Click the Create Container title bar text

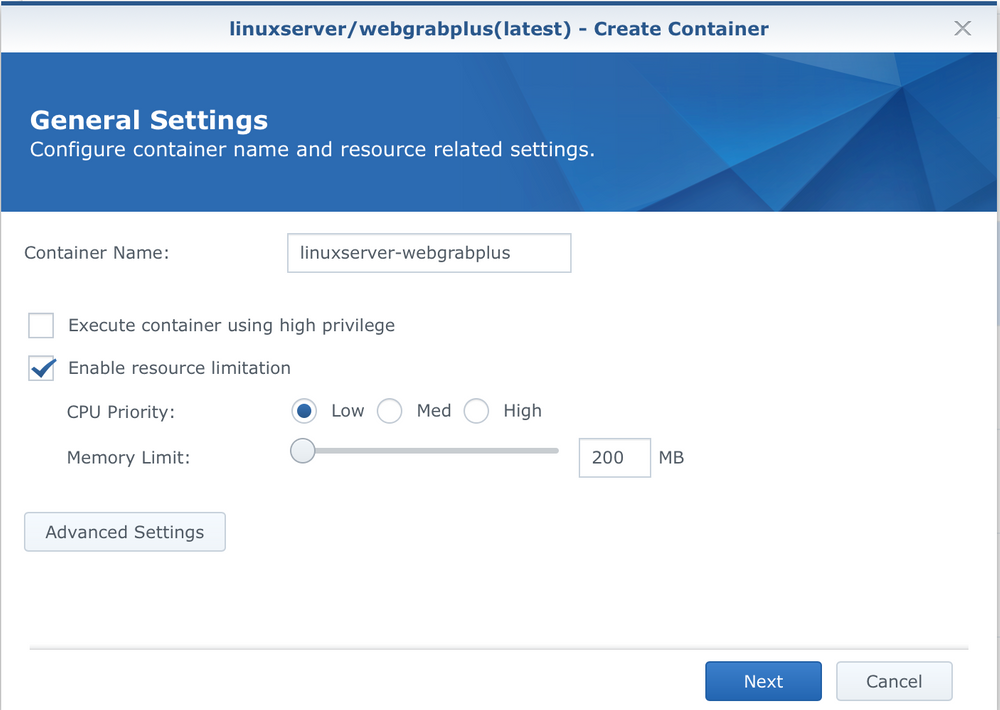click(500, 28)
